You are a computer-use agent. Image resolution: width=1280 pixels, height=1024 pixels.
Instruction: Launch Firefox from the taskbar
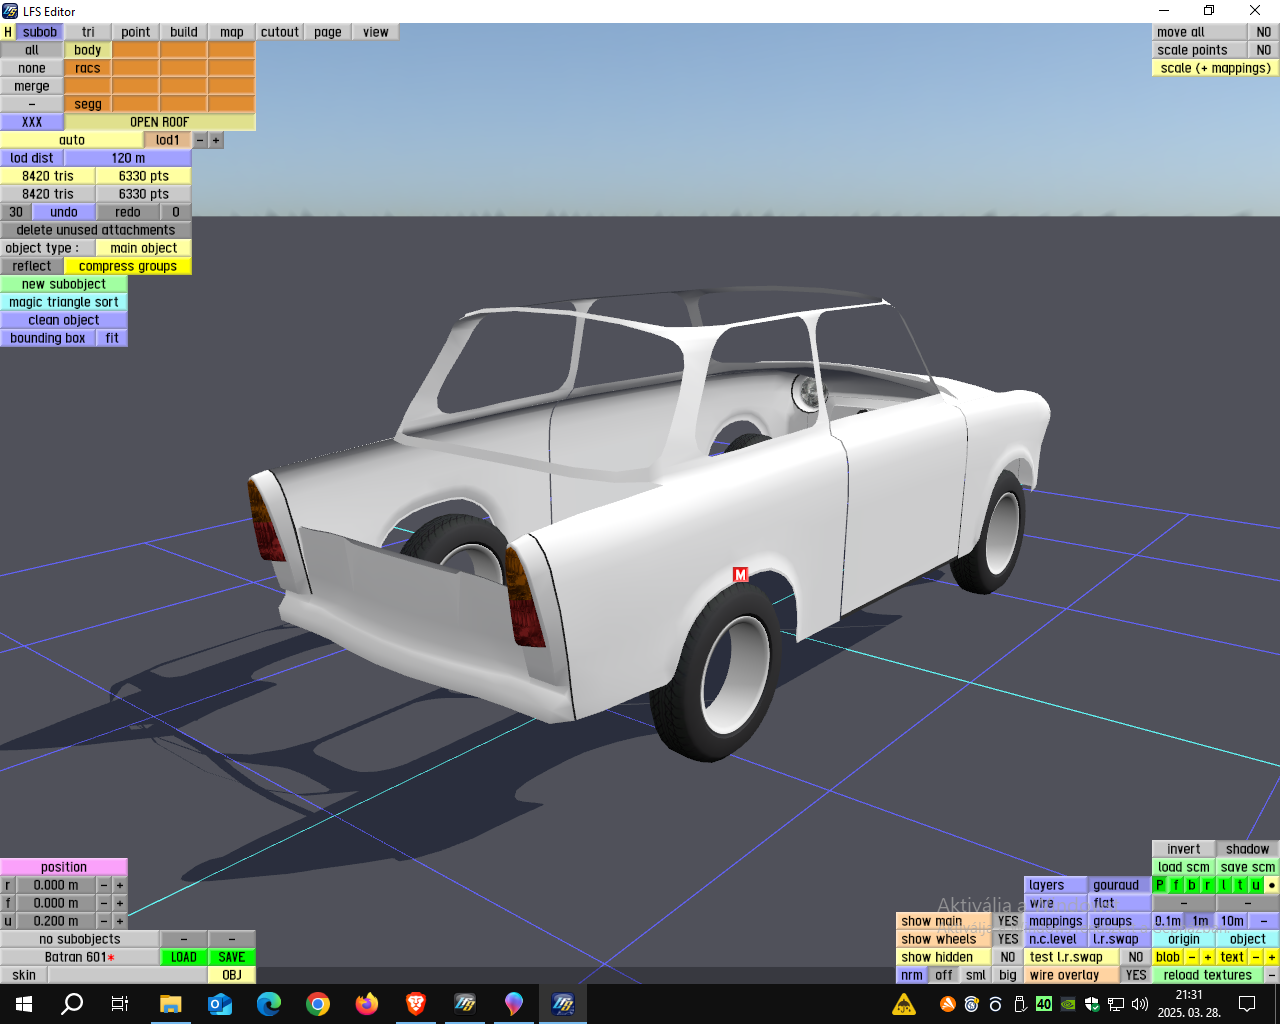click(x=367, y=1004)
